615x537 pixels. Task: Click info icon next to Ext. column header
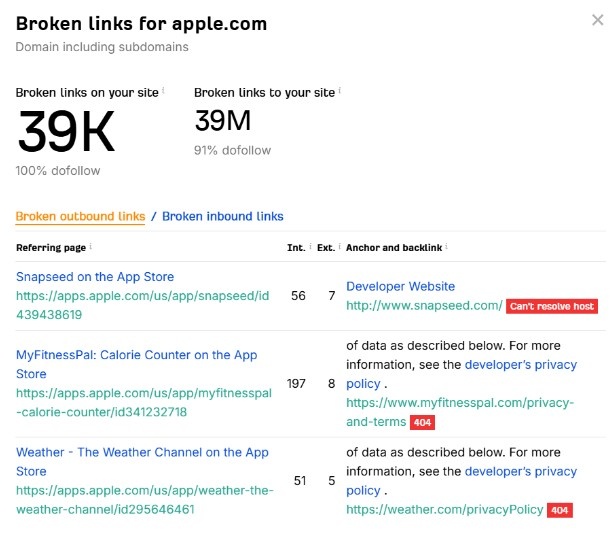coord(340,246)
